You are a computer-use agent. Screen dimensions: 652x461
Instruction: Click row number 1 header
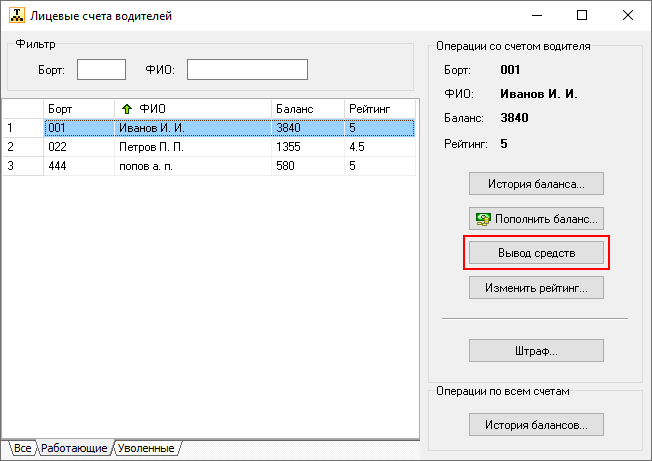23,128
